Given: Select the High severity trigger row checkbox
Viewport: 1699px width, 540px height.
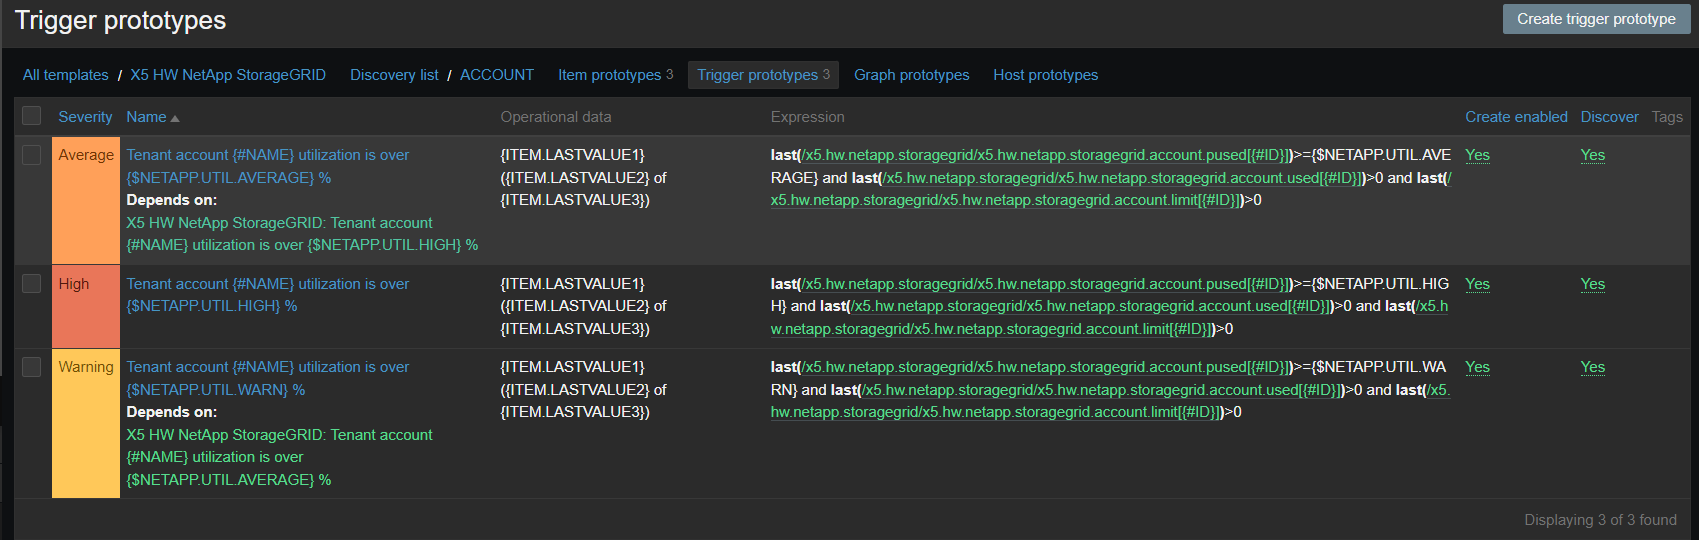Looking at the screenshot, I should click(32, 284).
